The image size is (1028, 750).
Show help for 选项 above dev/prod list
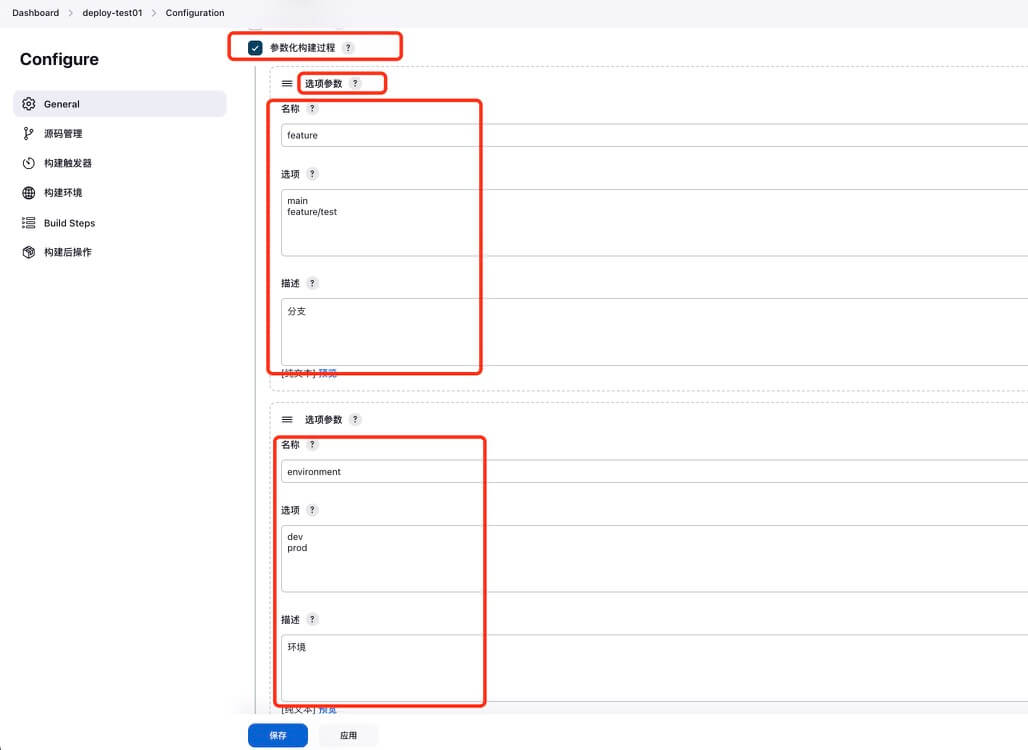312,510
